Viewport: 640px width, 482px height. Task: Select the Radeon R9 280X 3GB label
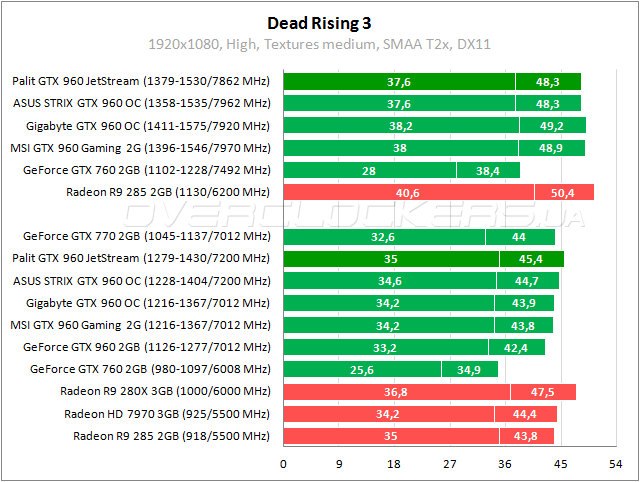point(166,391)
